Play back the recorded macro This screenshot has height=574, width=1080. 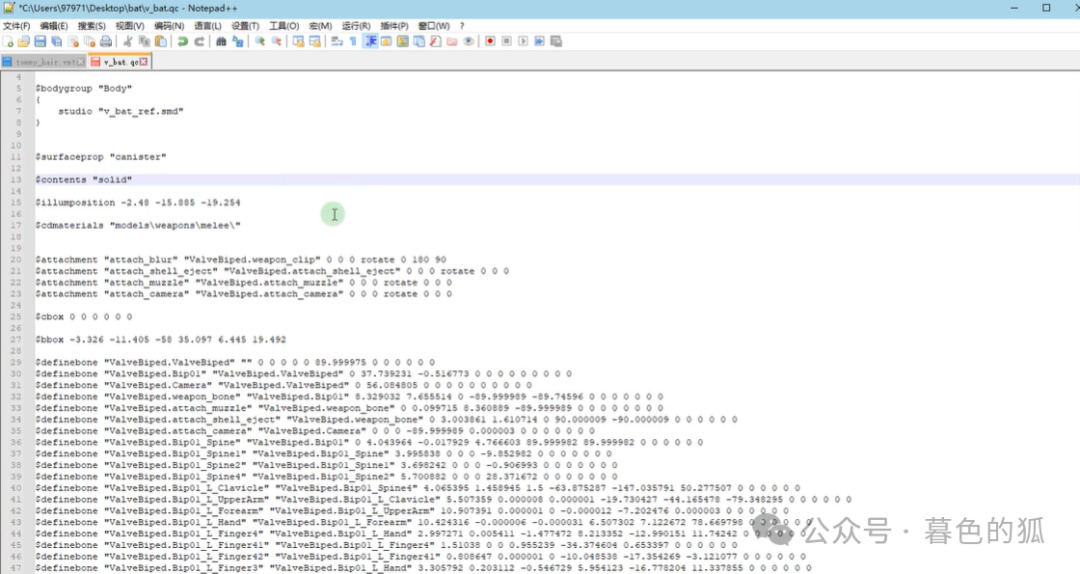click(x=523, y=41)
